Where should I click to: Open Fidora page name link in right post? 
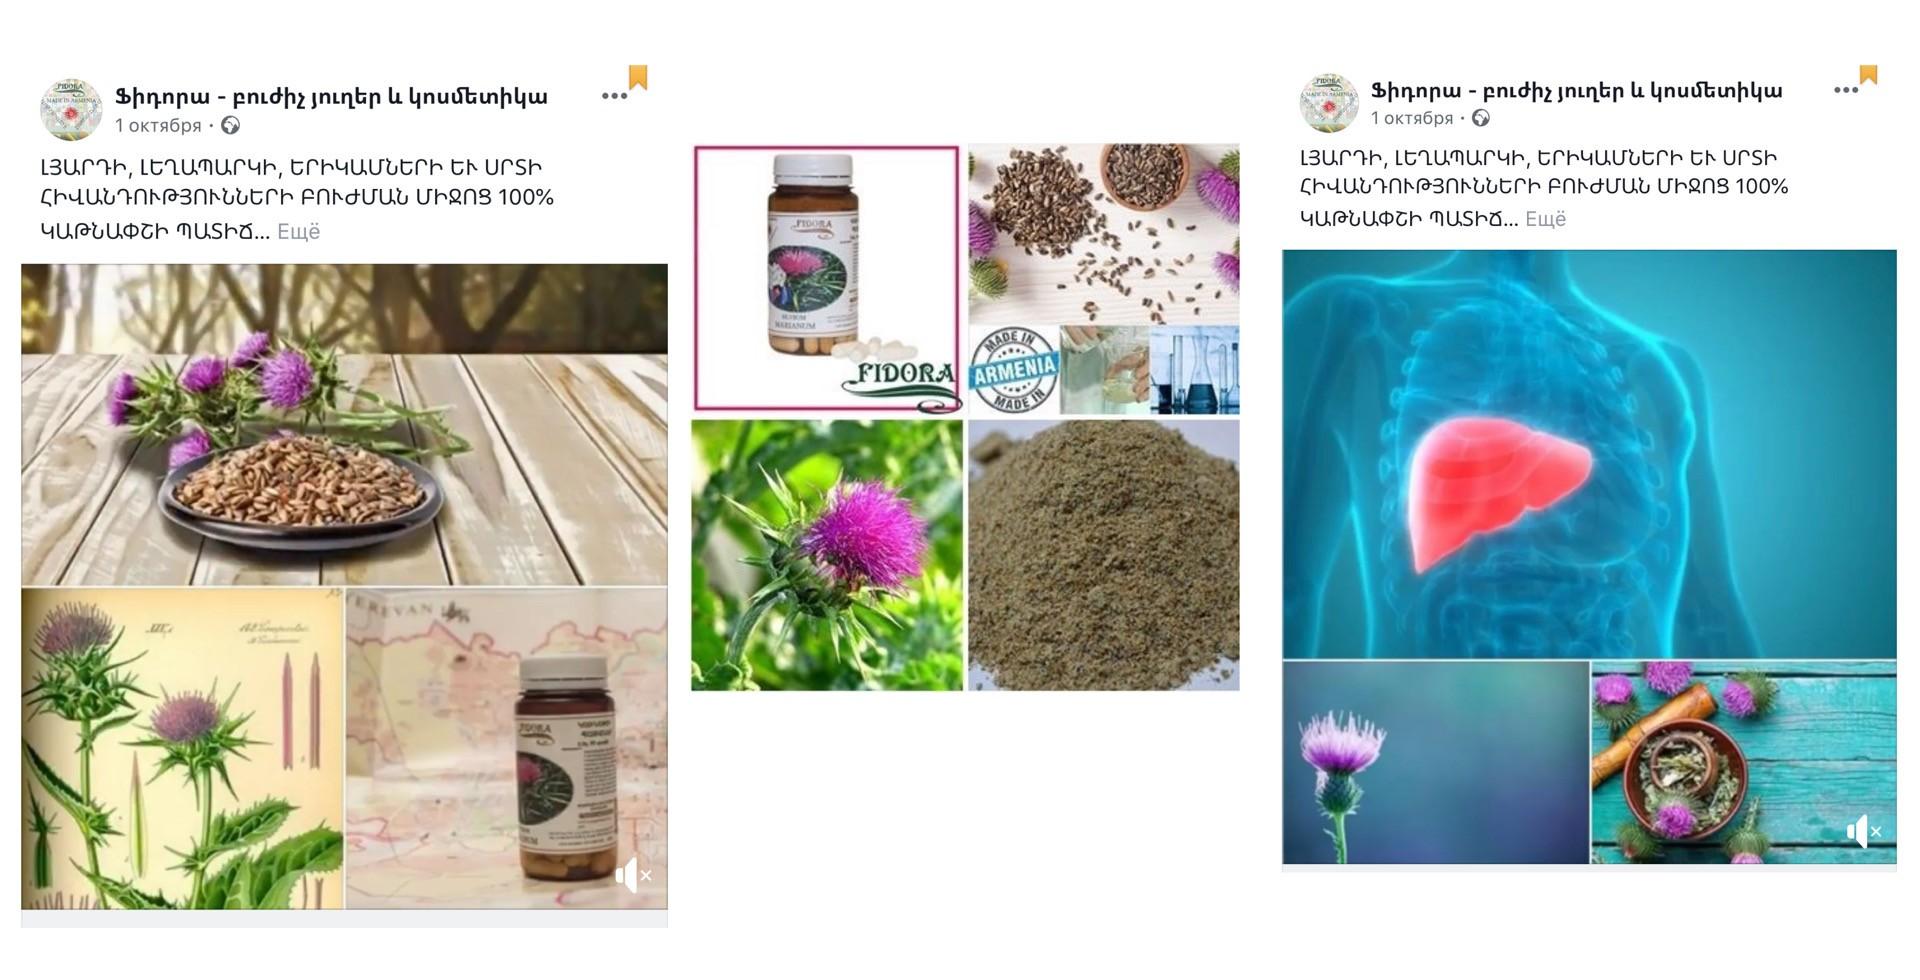point(1576,90)
